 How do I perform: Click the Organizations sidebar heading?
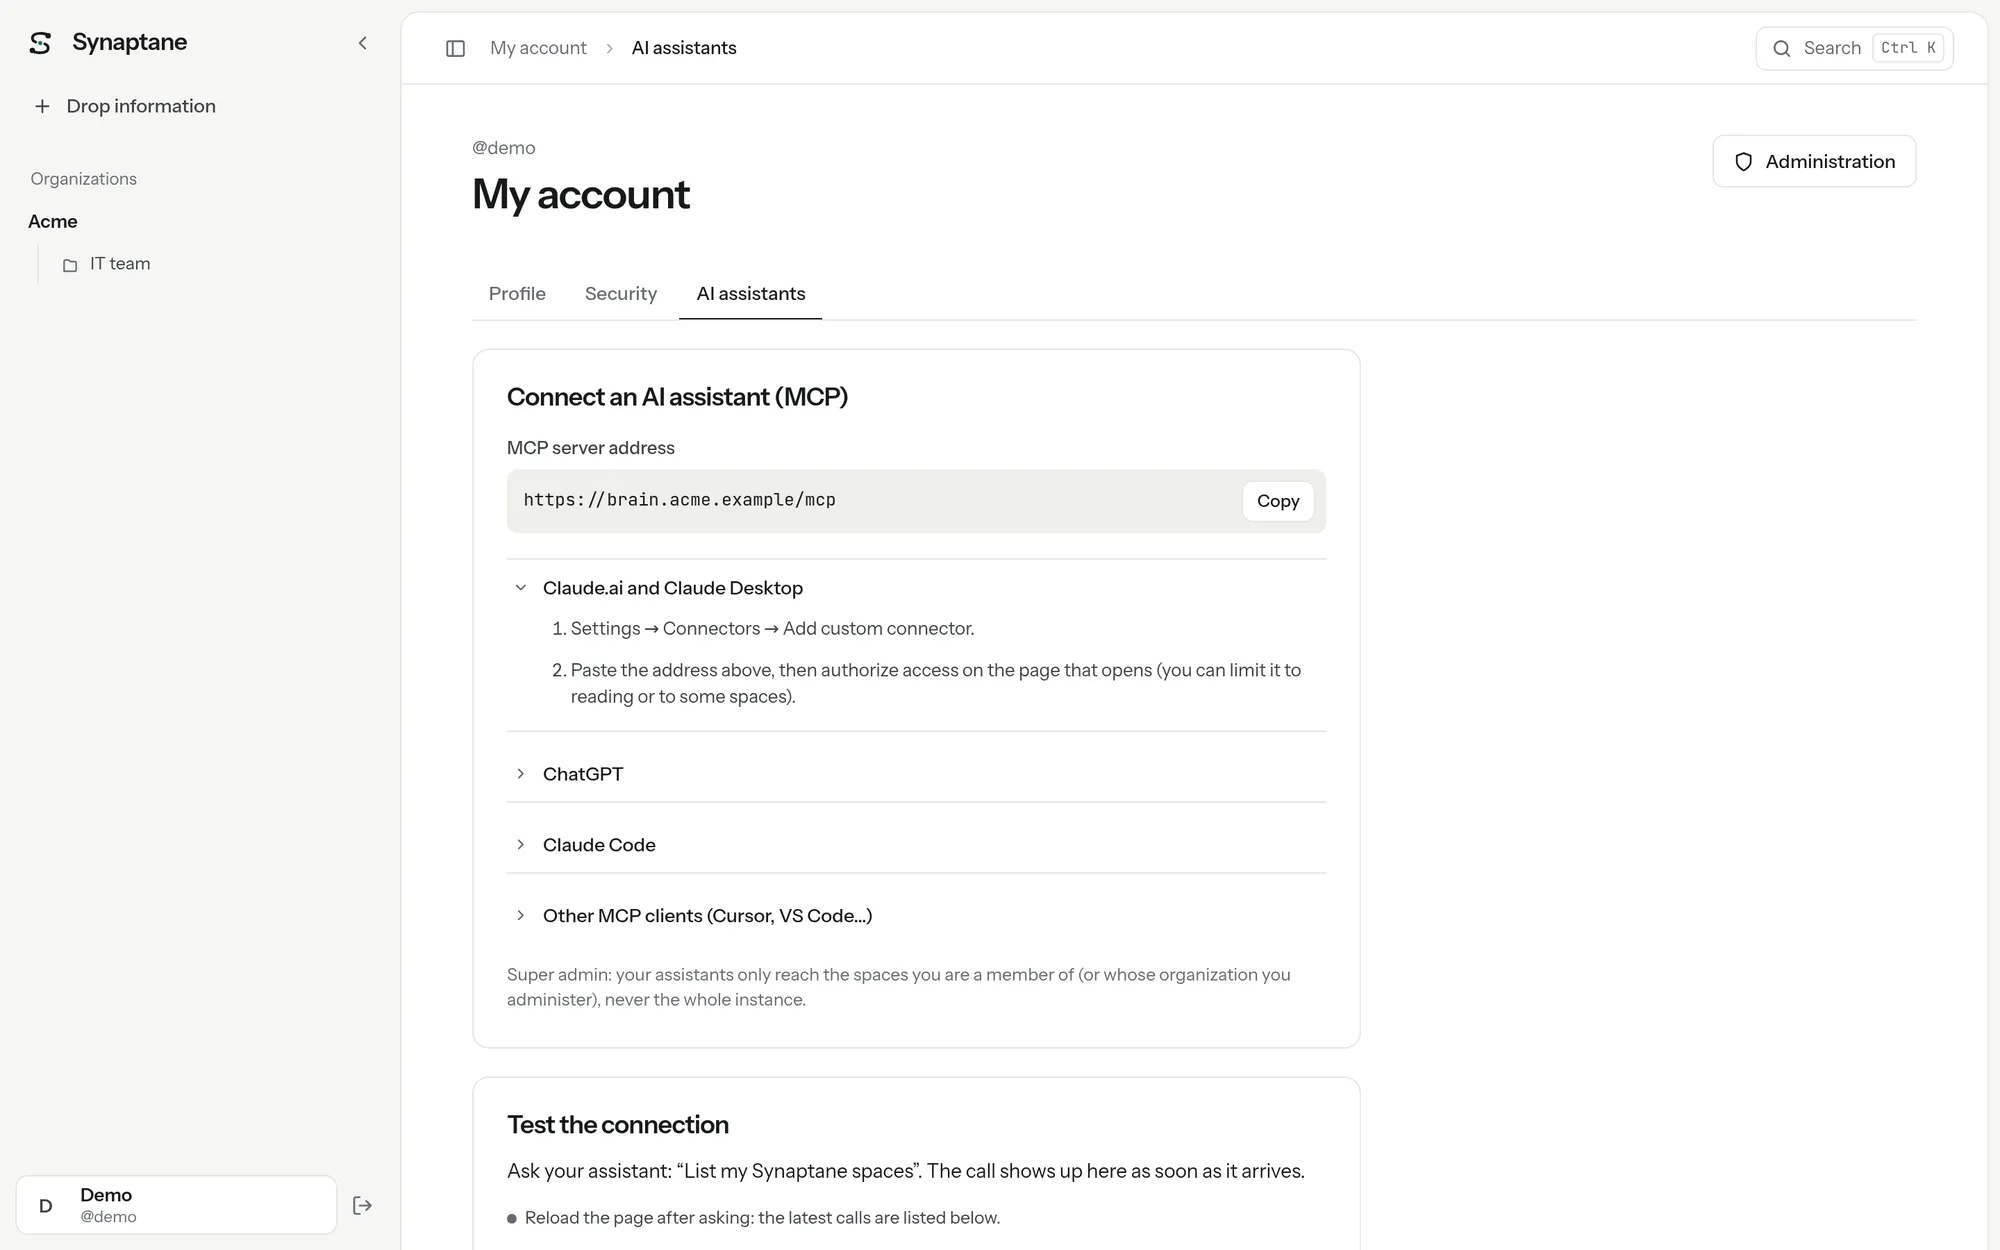point(84,179)
